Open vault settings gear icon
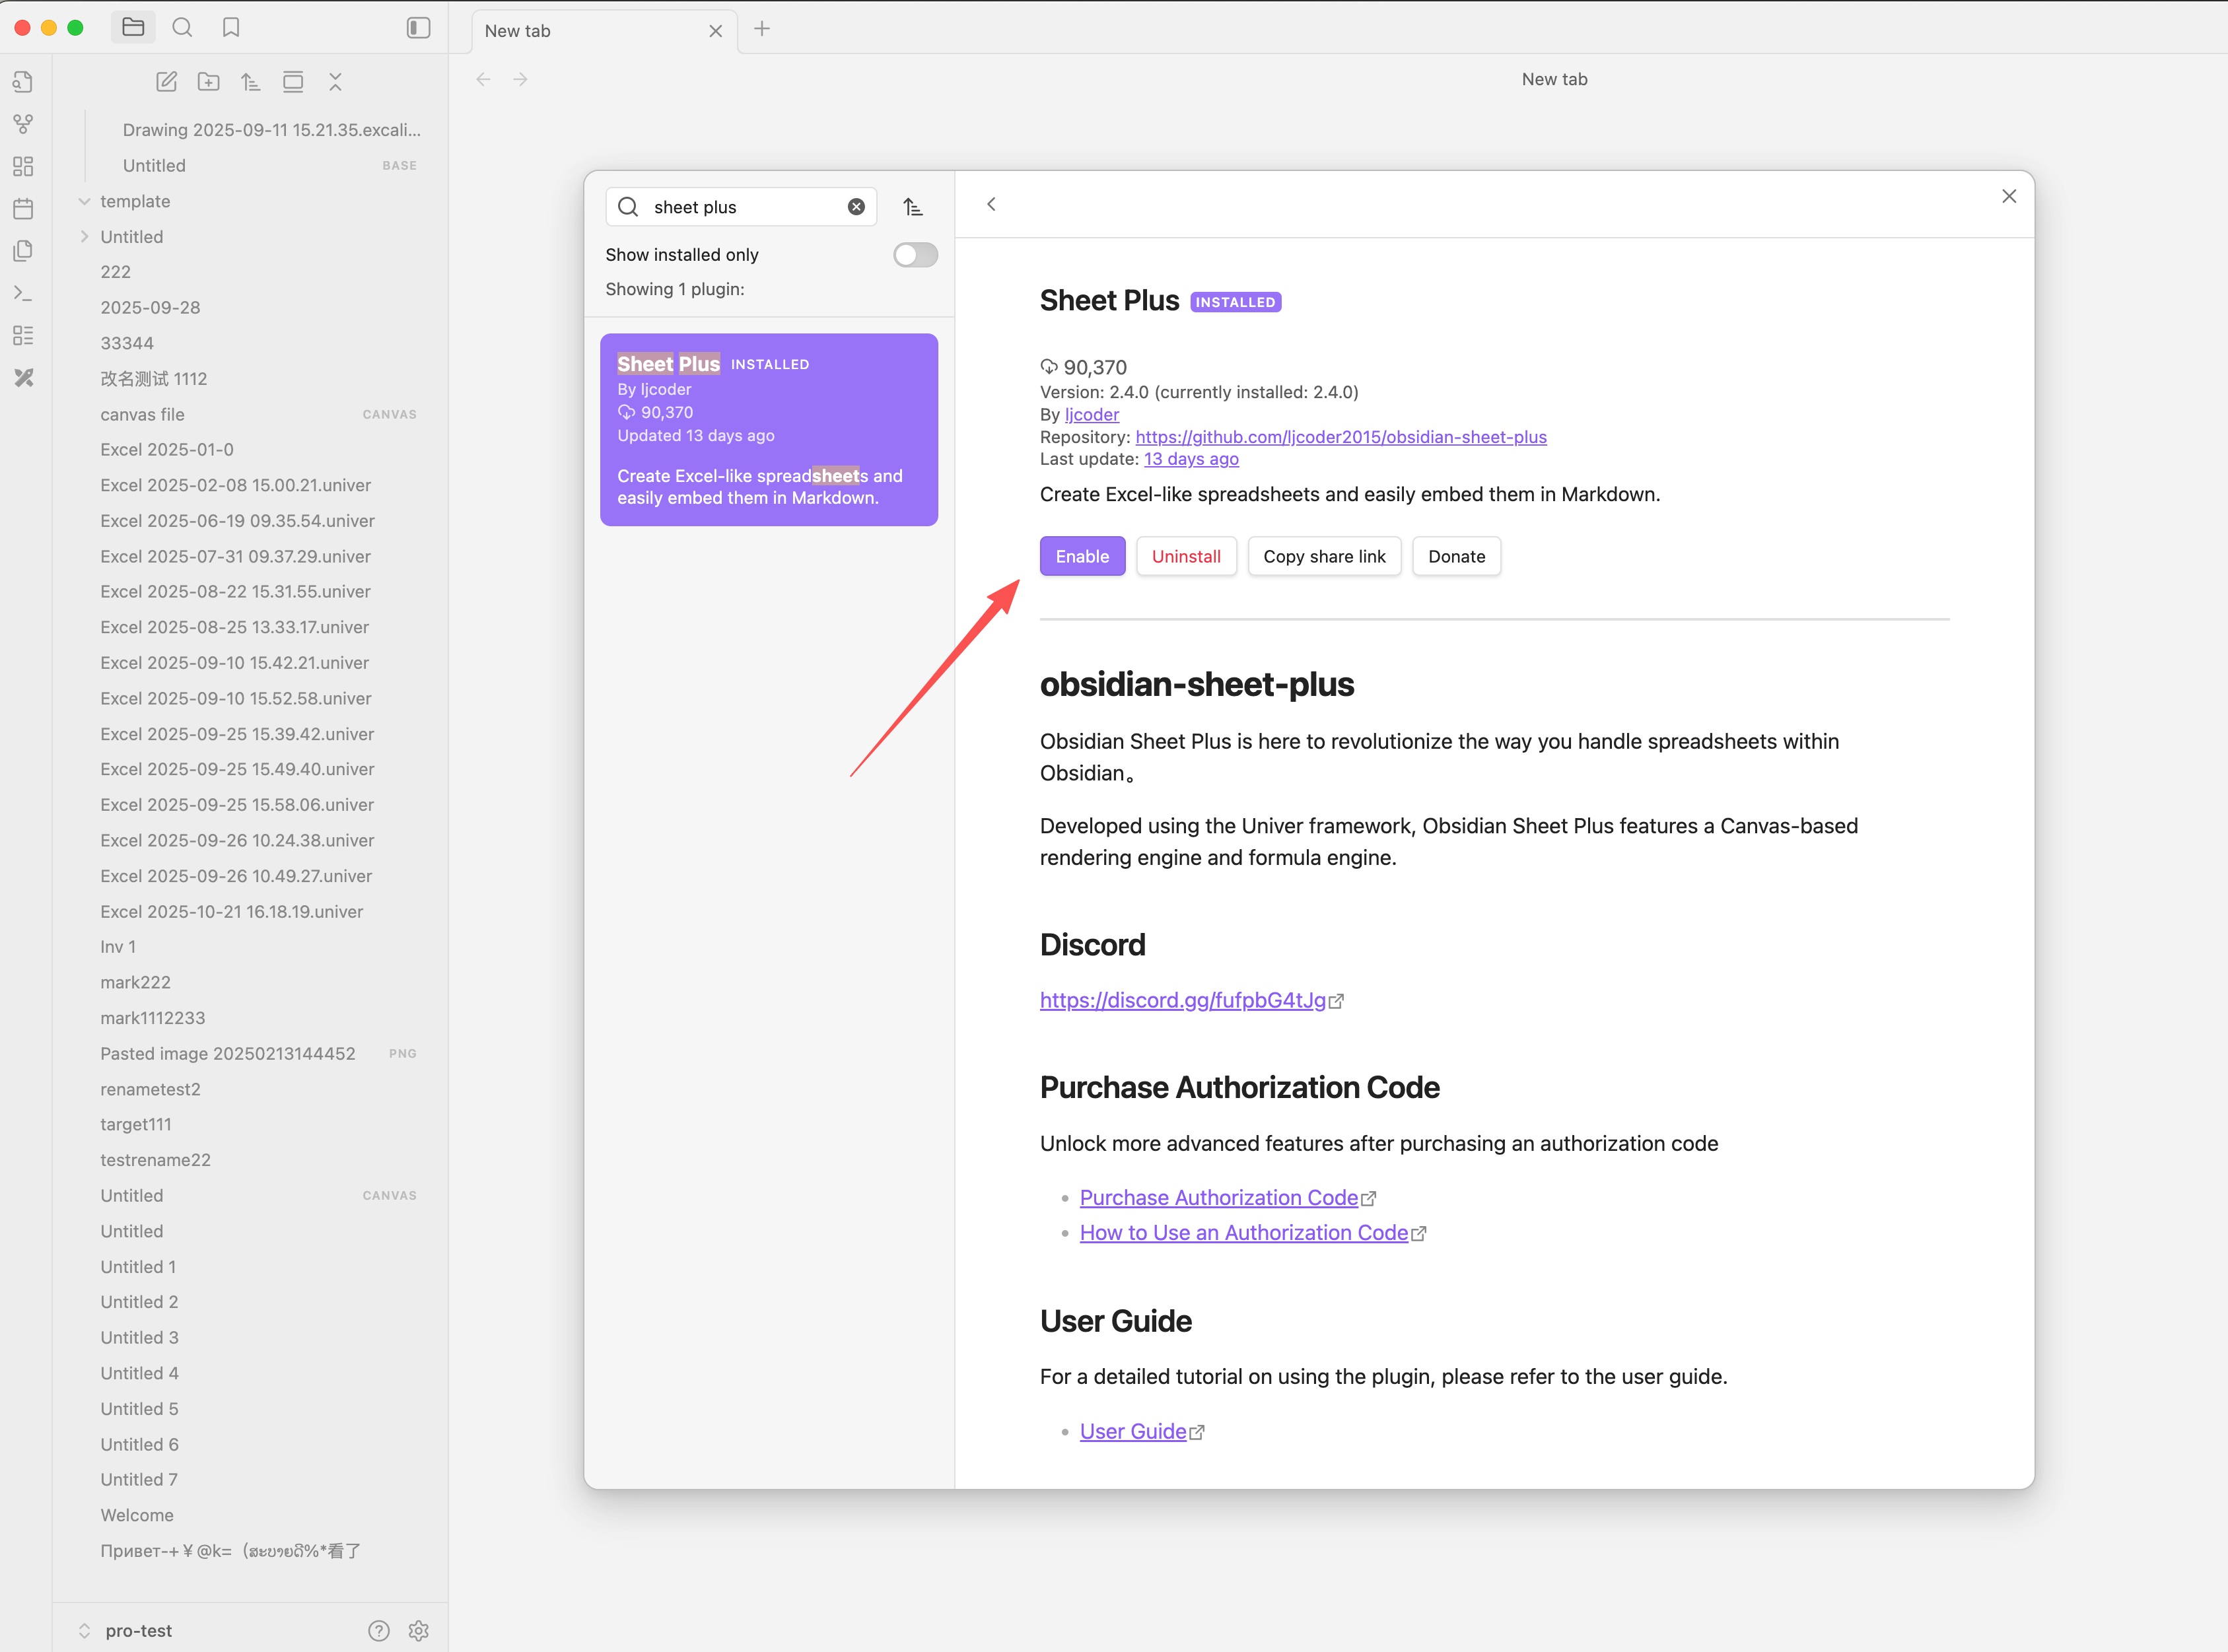The height and width of the screenshot is (1652, 2228). pyautogui.click(x=419, y=1630)
